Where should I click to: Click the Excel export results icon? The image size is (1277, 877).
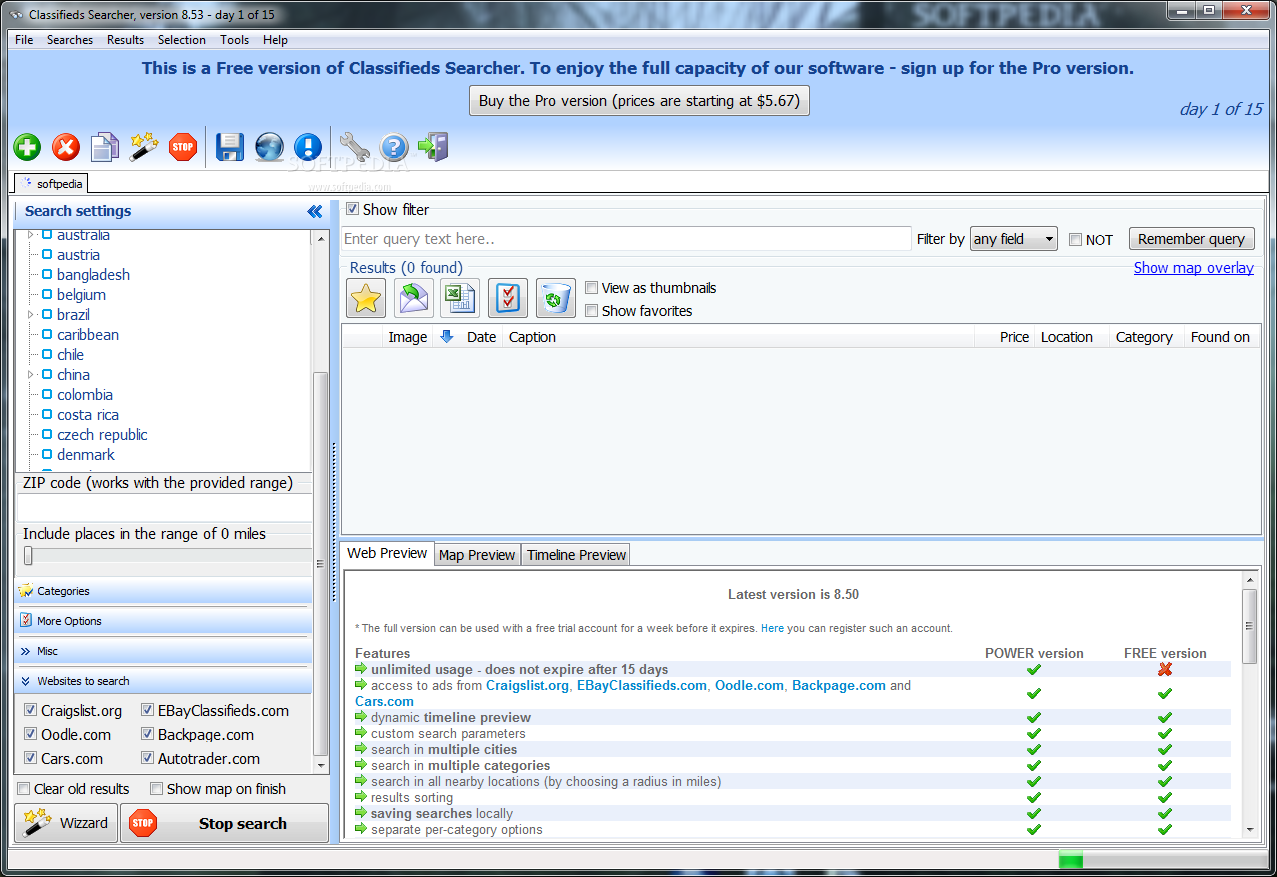click(460, 298)
